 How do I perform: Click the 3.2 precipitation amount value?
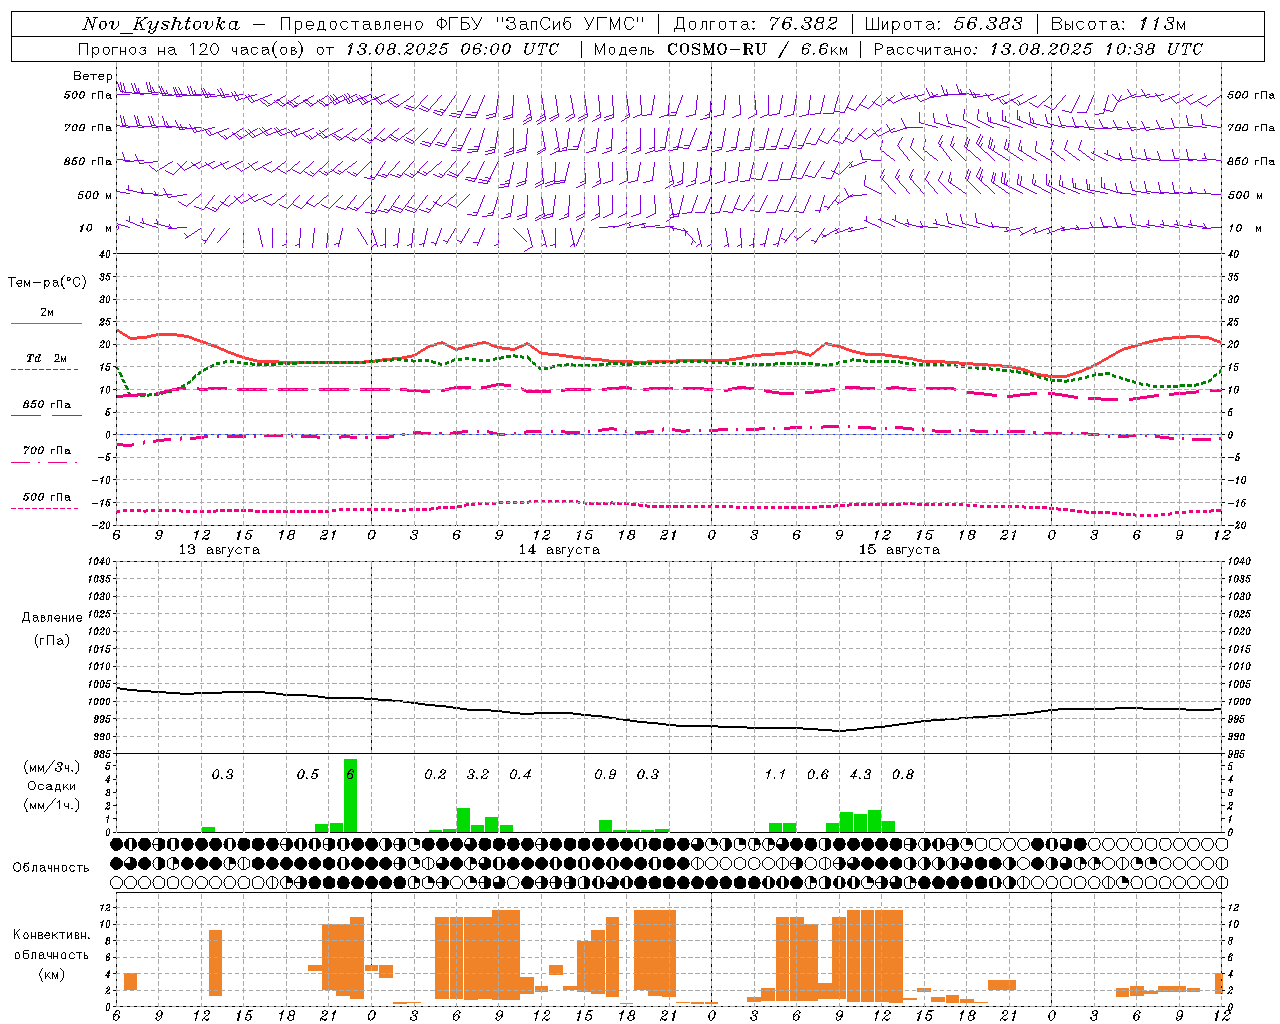478,774
